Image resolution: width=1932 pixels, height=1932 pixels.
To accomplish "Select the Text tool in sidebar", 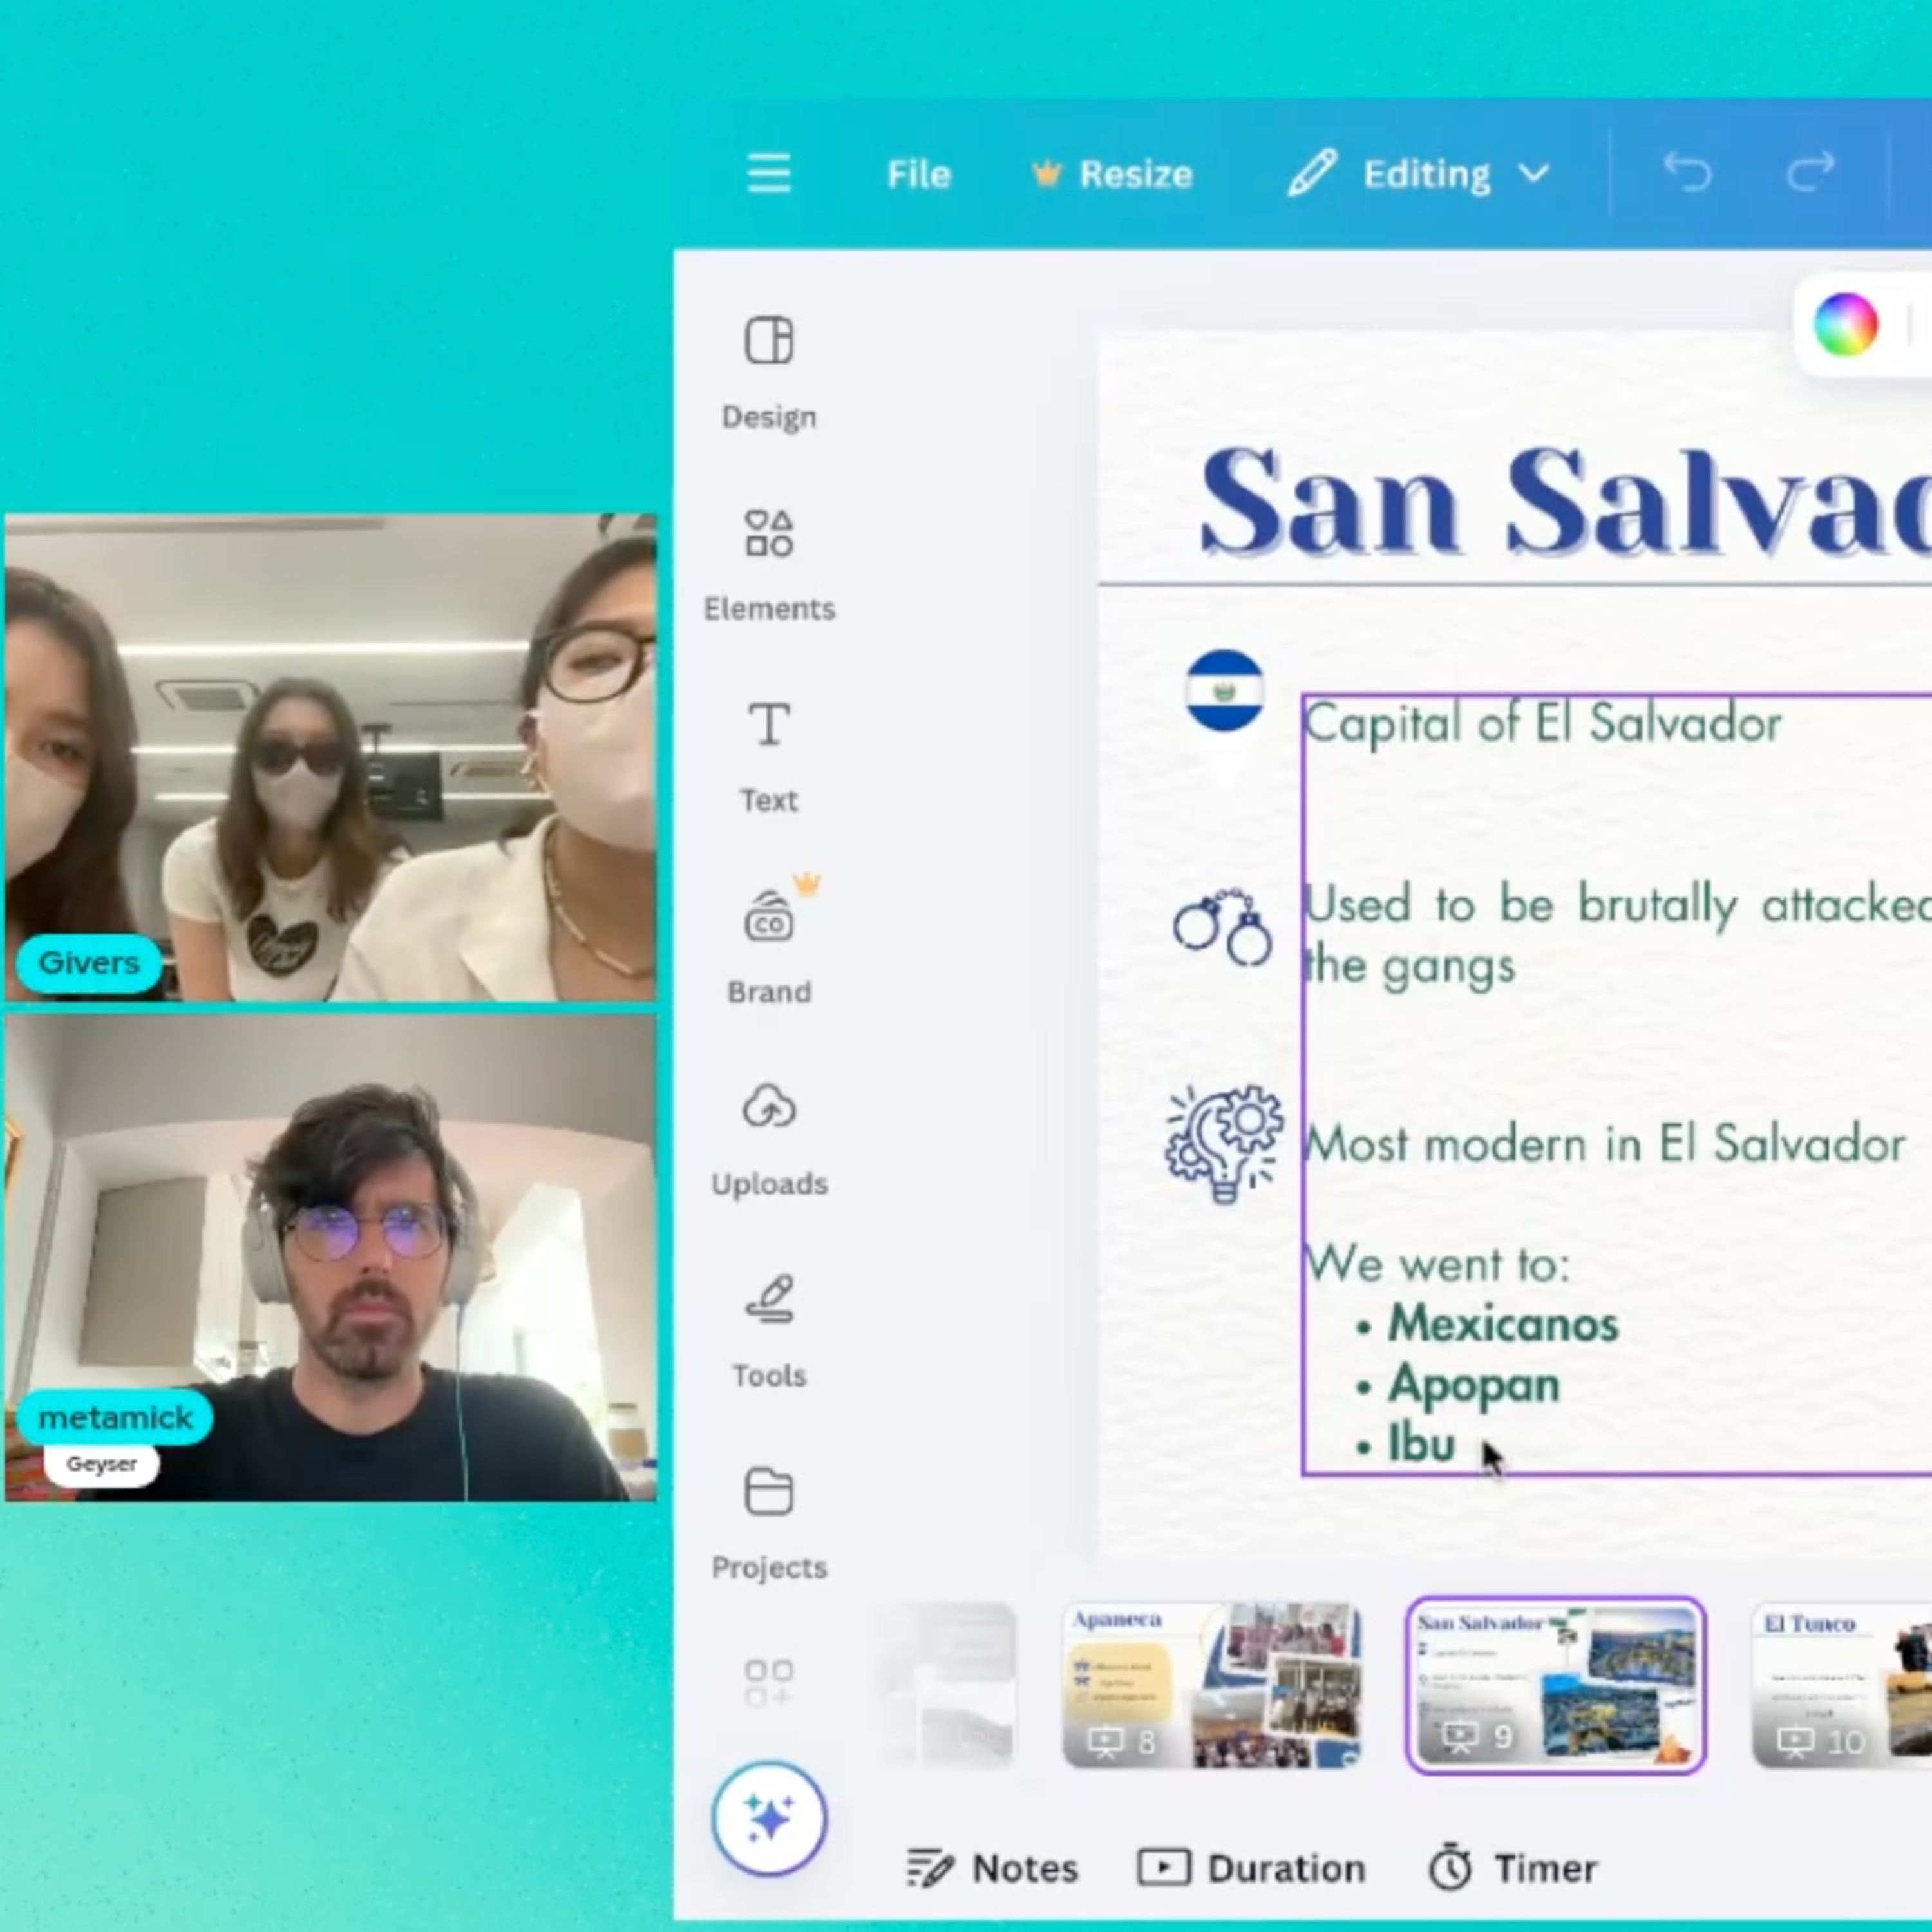I will [768, 754].
